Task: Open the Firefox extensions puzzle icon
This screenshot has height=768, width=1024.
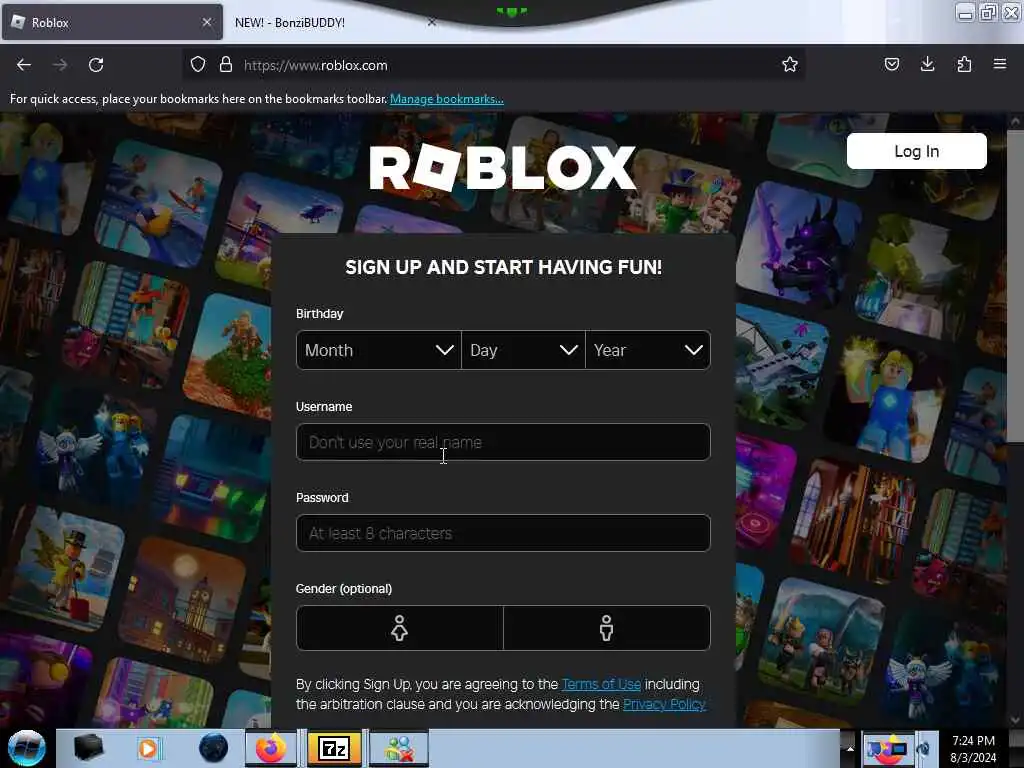Action: click(964, 65)
